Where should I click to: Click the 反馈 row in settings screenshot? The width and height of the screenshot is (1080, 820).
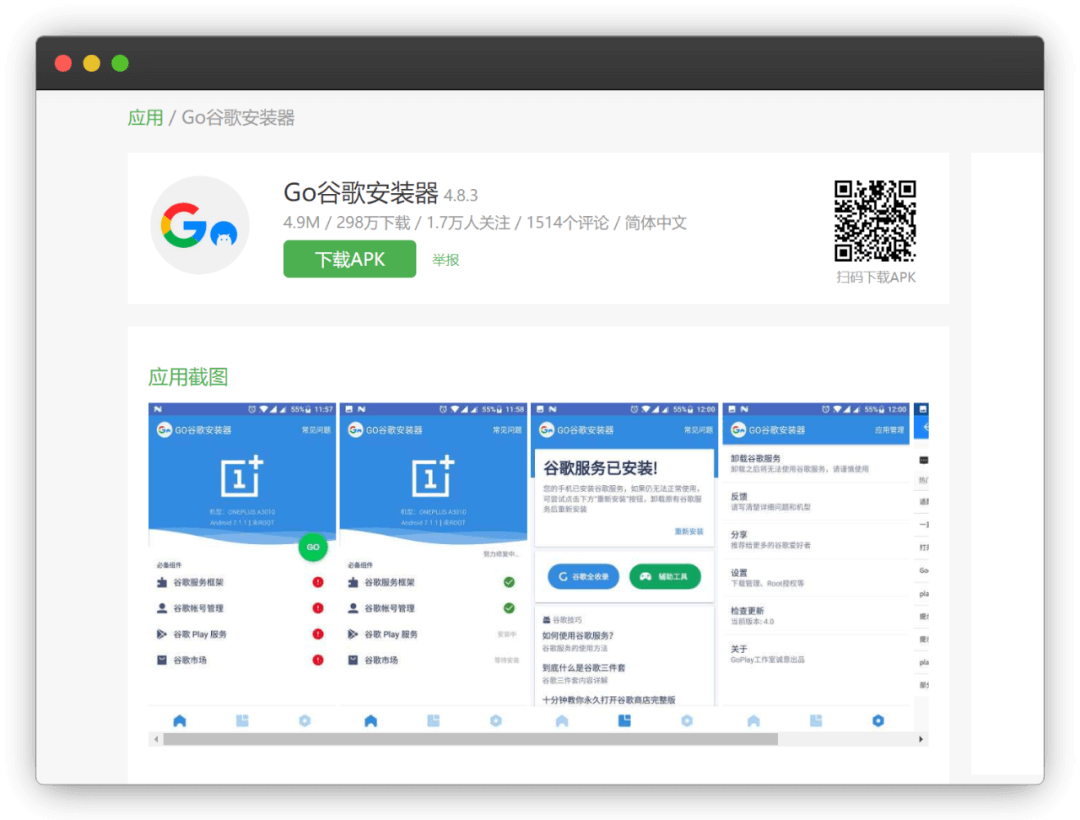[816, 501]
